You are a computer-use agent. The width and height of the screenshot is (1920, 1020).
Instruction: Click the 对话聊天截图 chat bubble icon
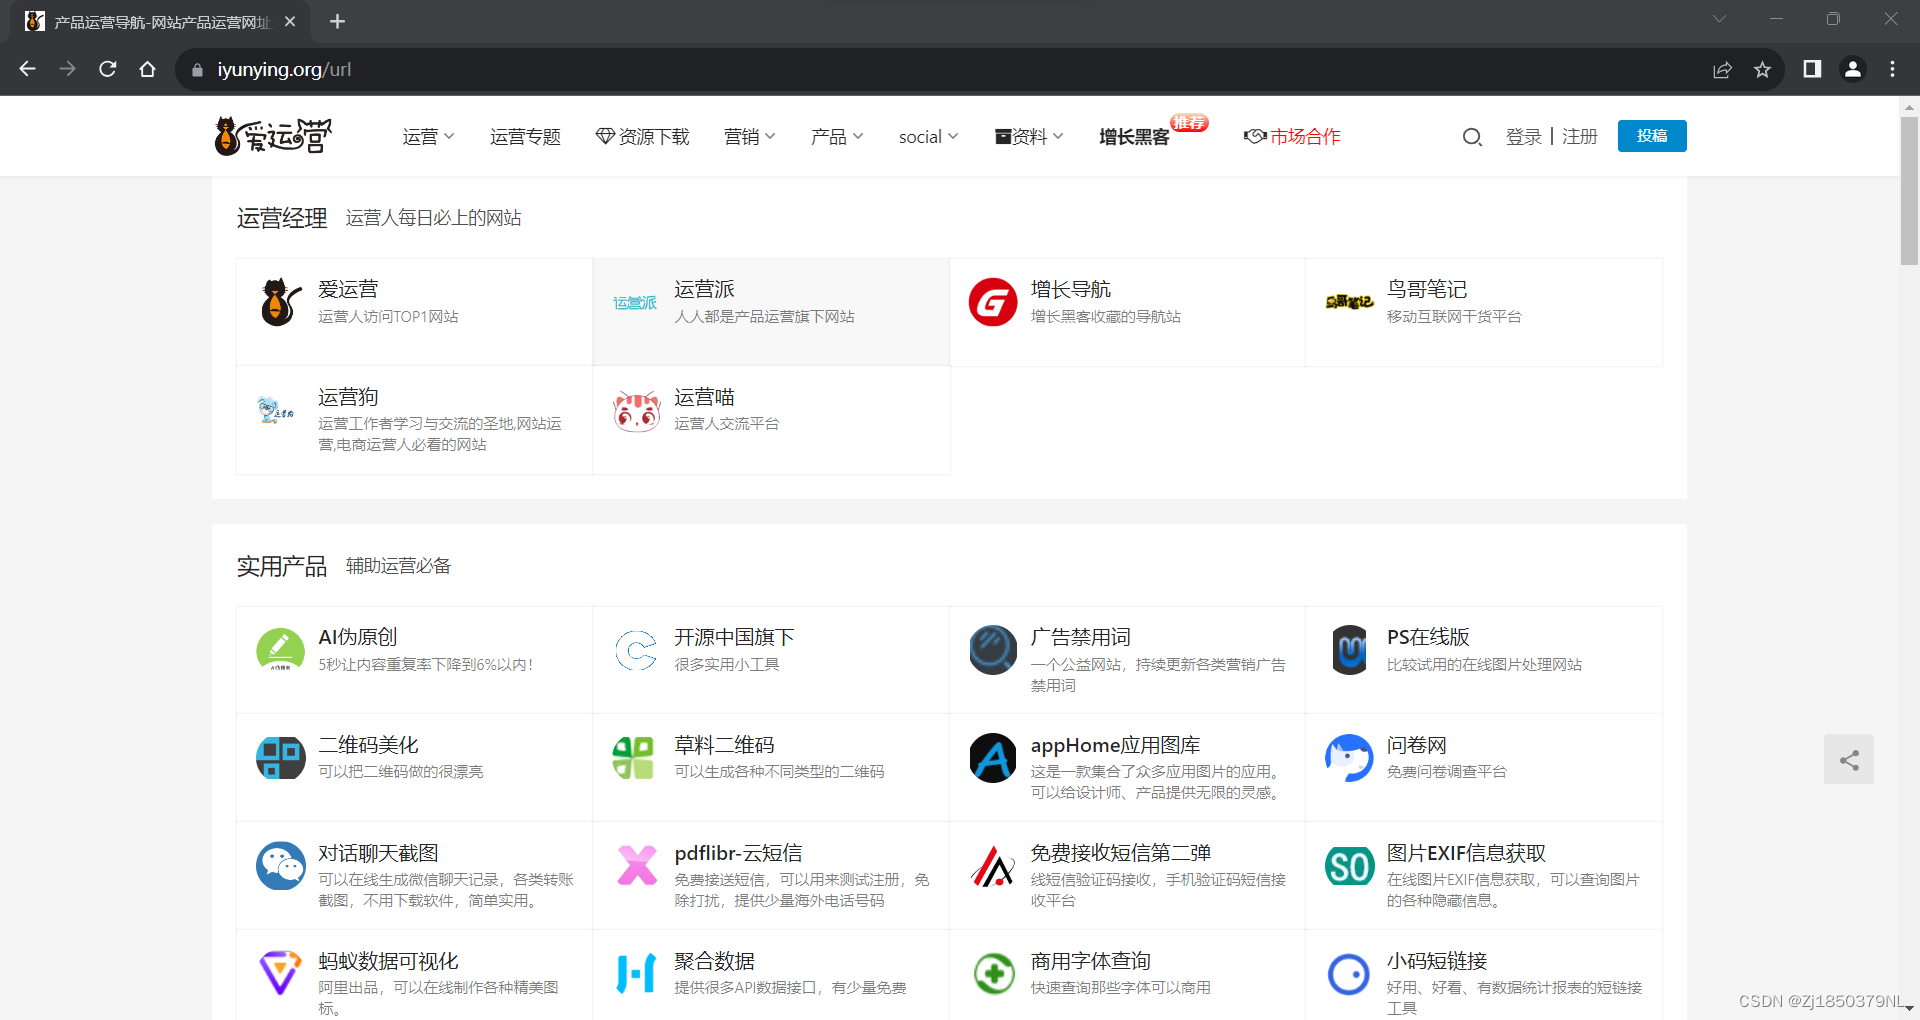(x=281, y=866)
